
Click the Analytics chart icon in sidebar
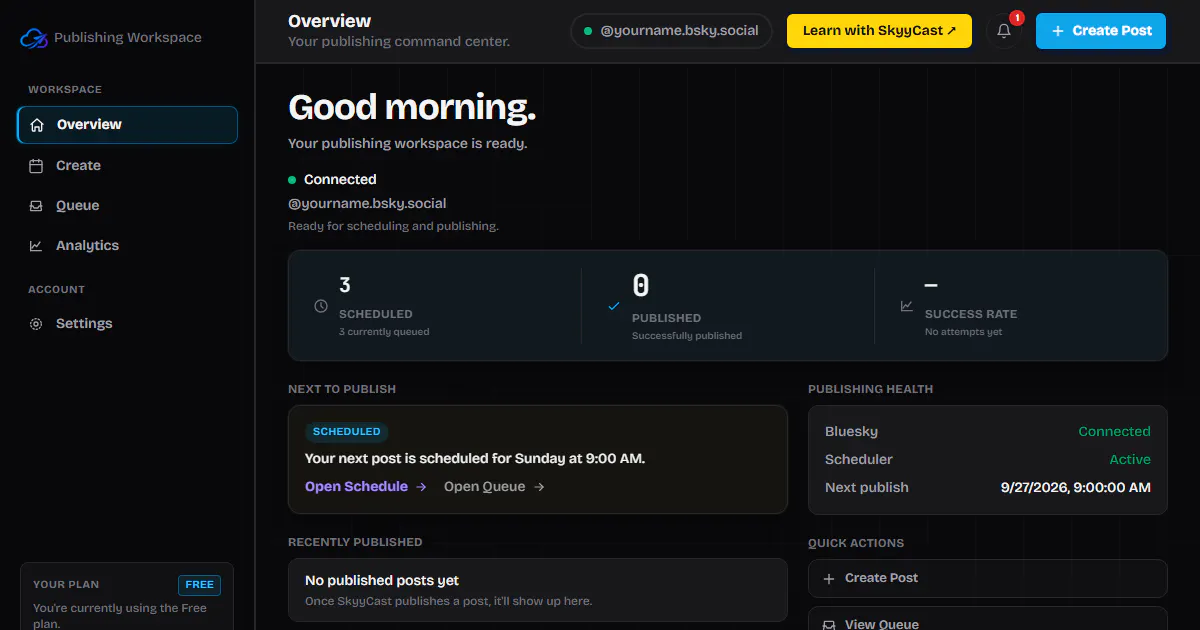click(x=36, y=246)
